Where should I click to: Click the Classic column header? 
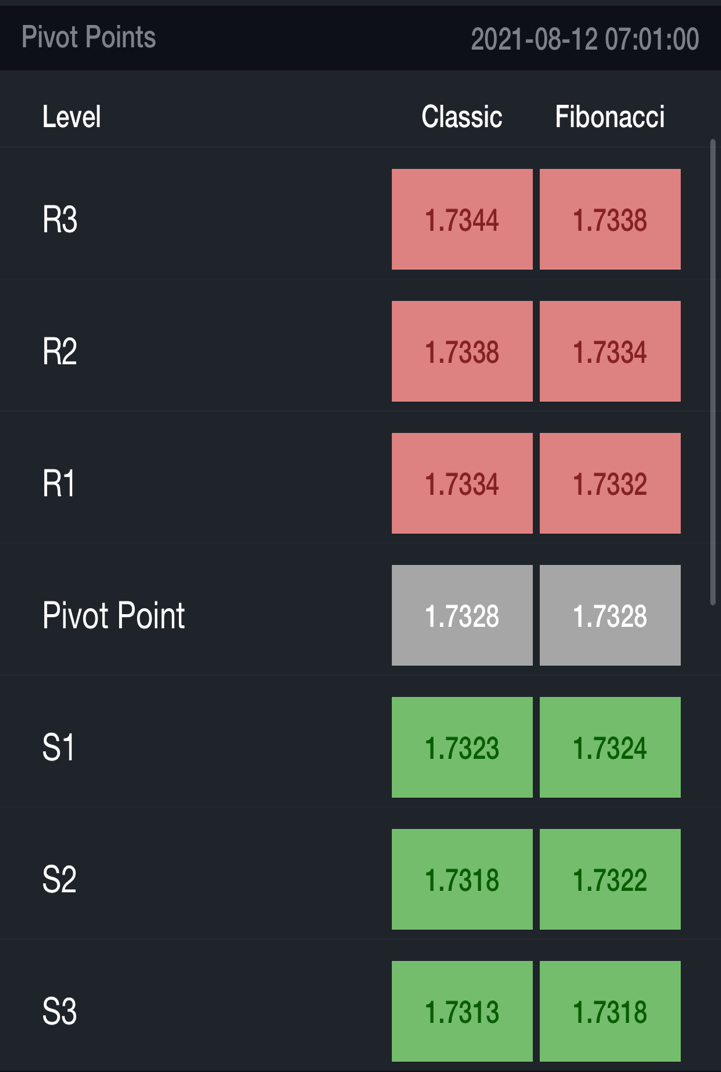462,117
